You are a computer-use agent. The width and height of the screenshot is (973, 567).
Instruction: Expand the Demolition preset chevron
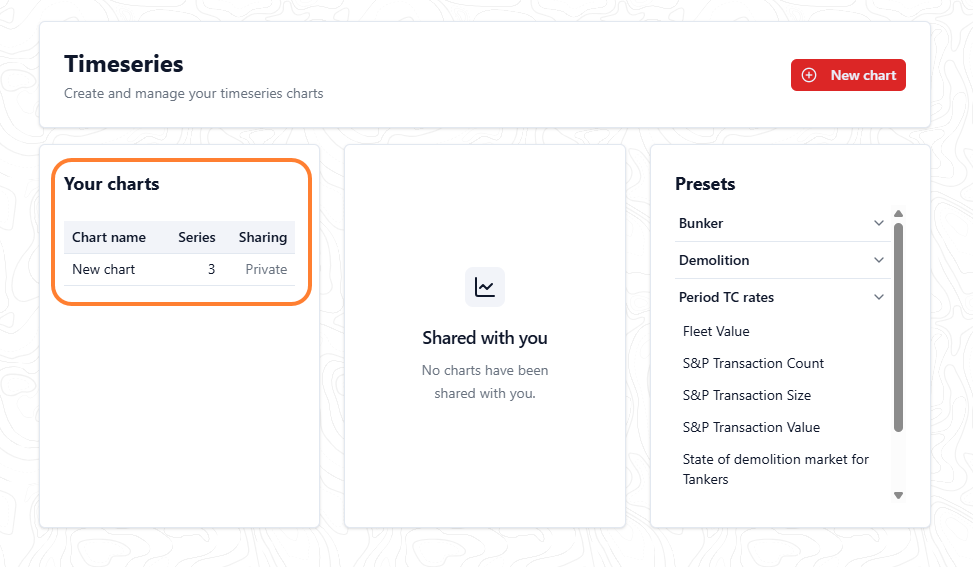tap(879, 260)
